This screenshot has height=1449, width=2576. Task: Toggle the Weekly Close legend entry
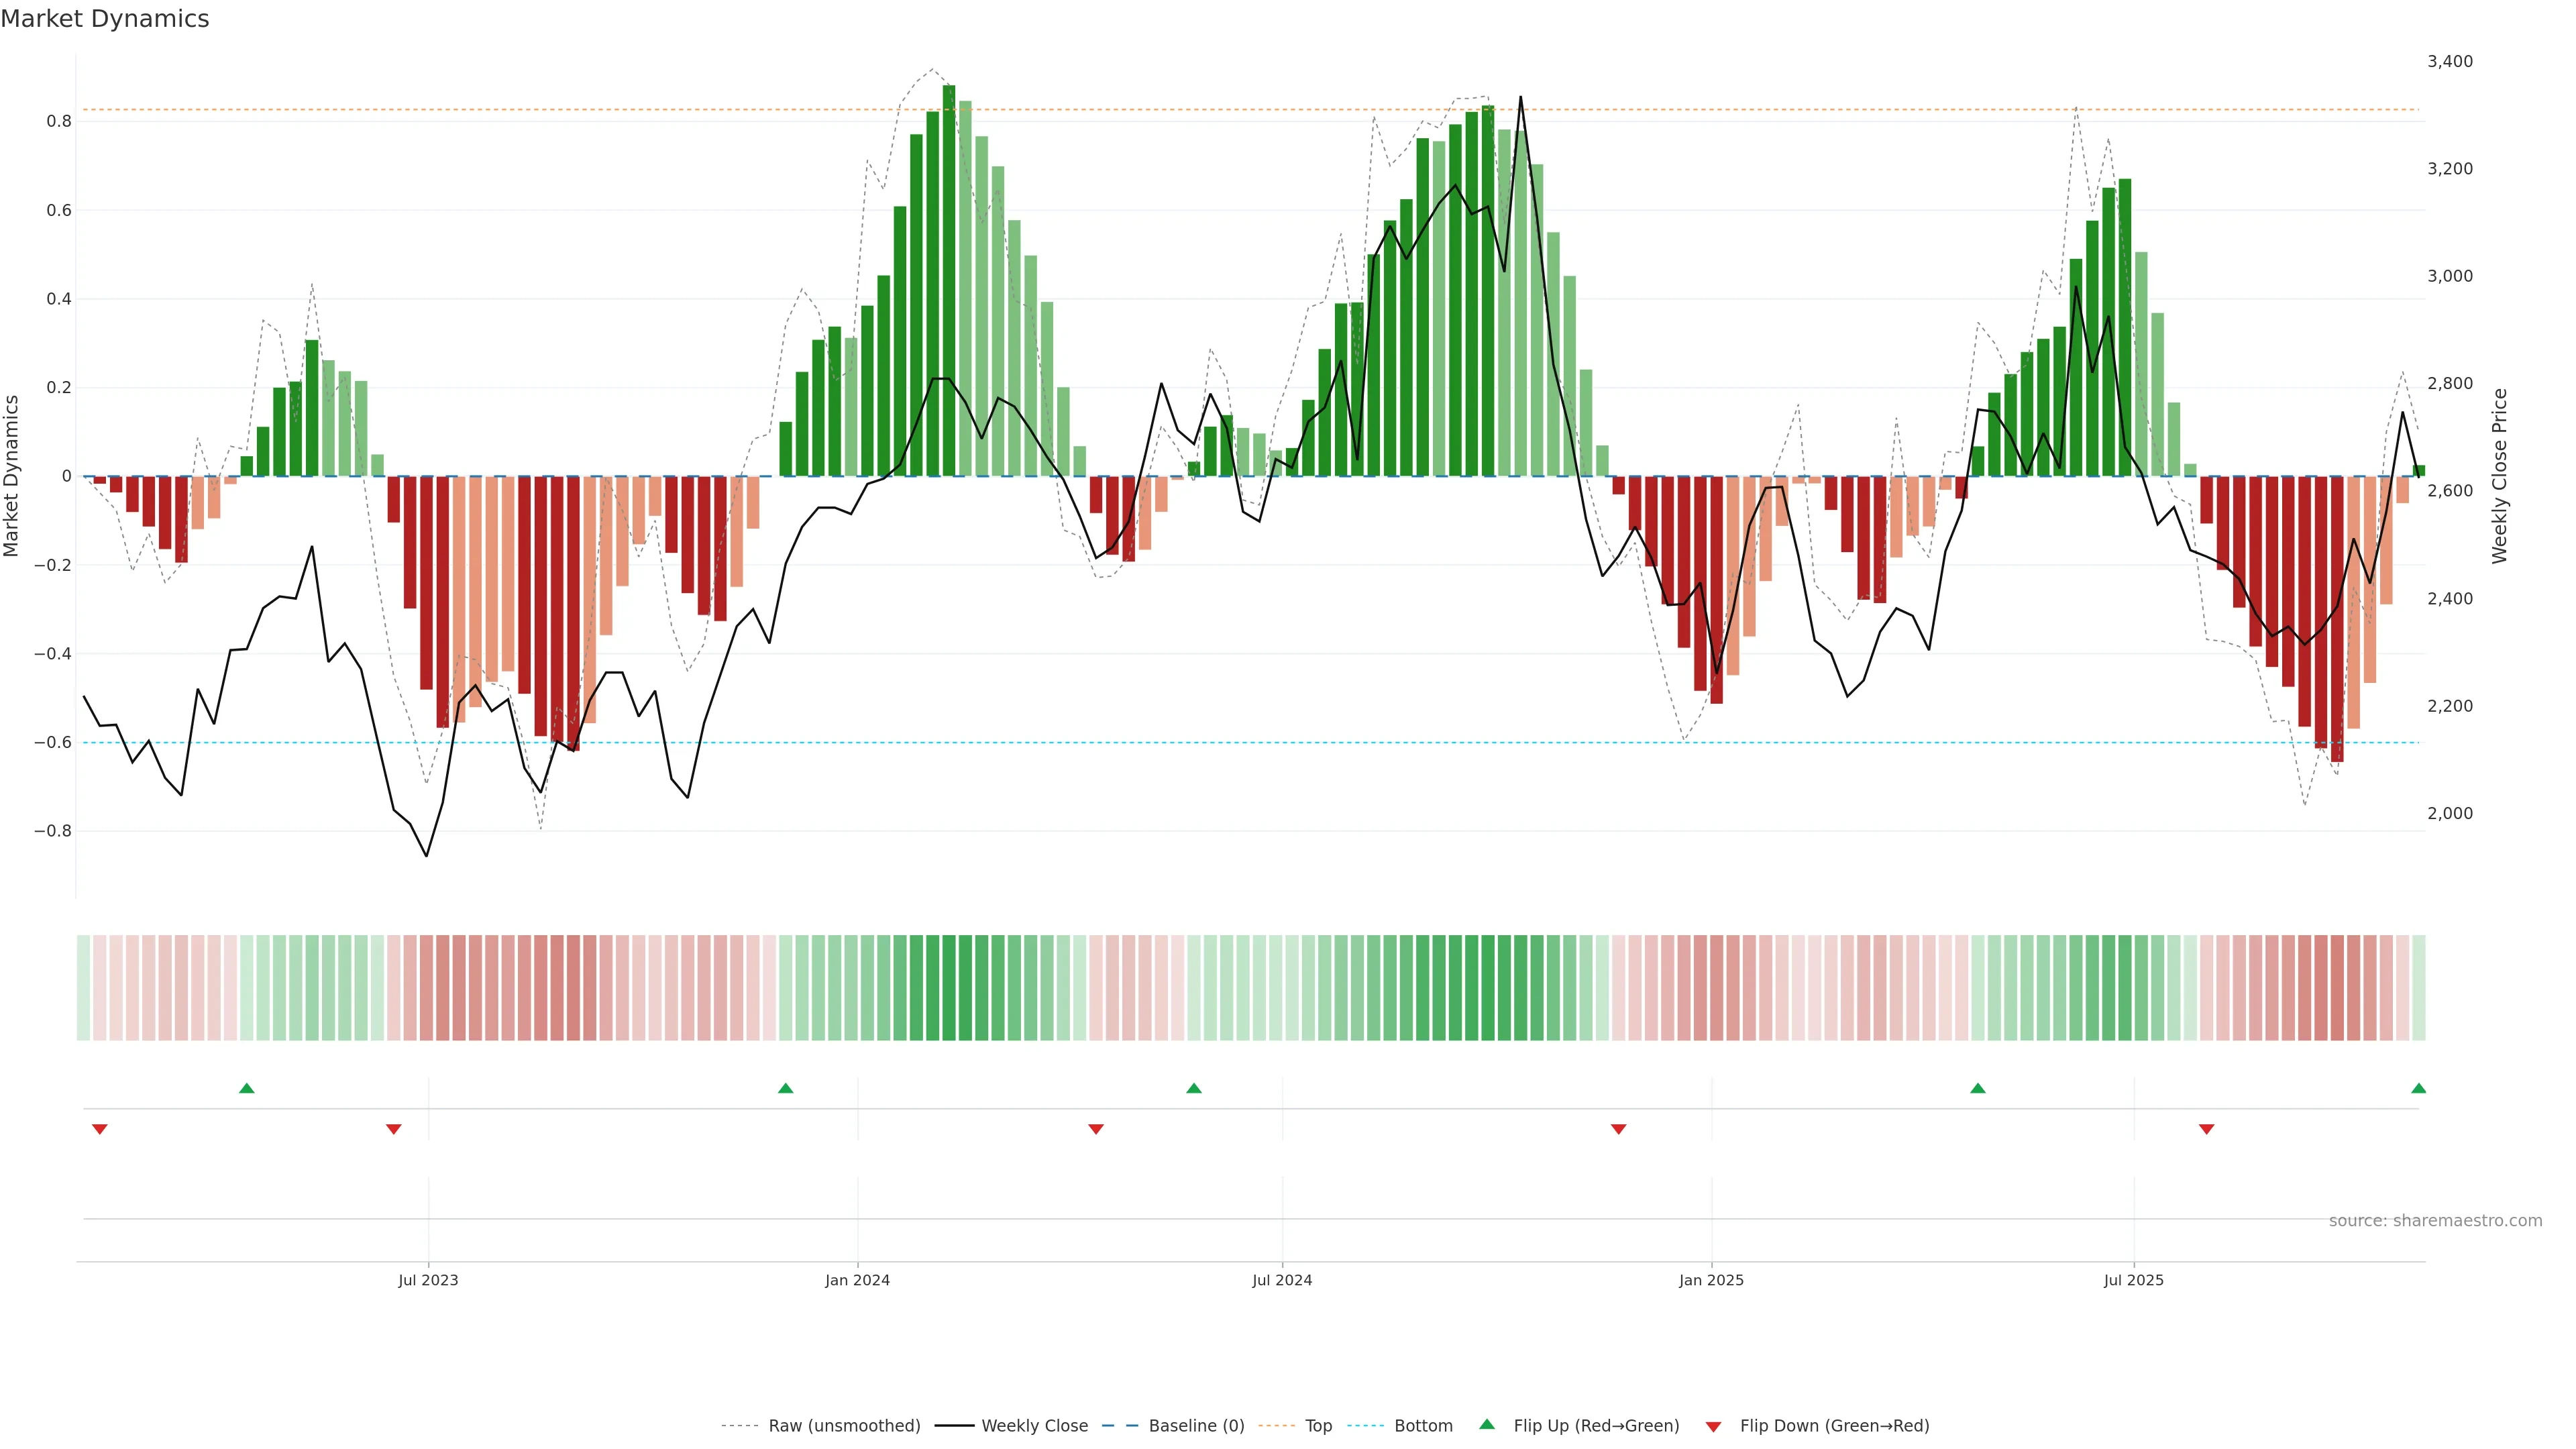(x=1034, y=1426)
